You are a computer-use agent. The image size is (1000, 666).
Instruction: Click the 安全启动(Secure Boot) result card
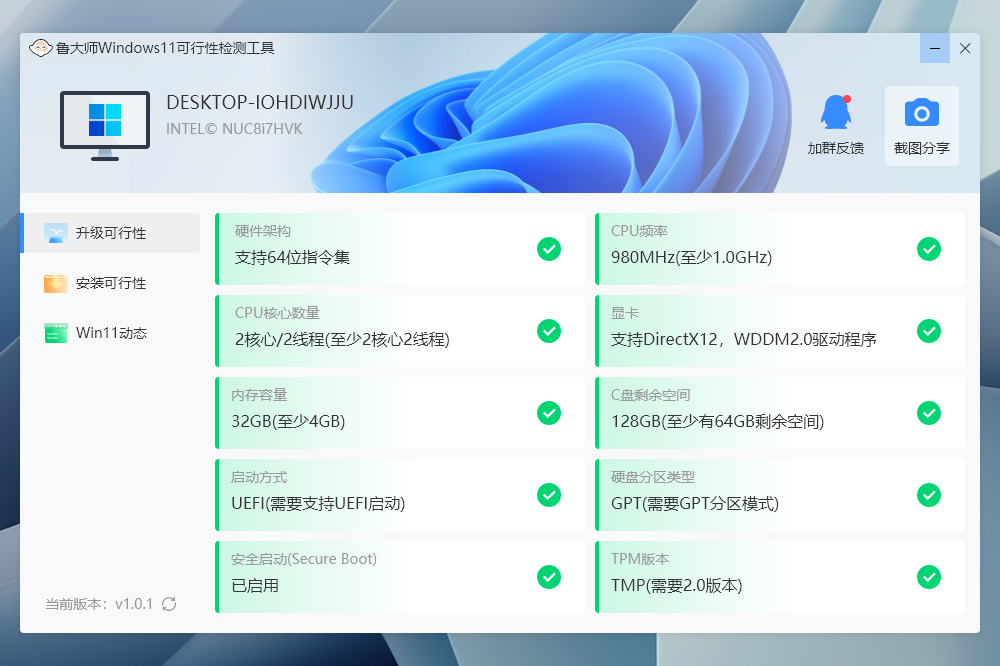click(x=399, y=577)
